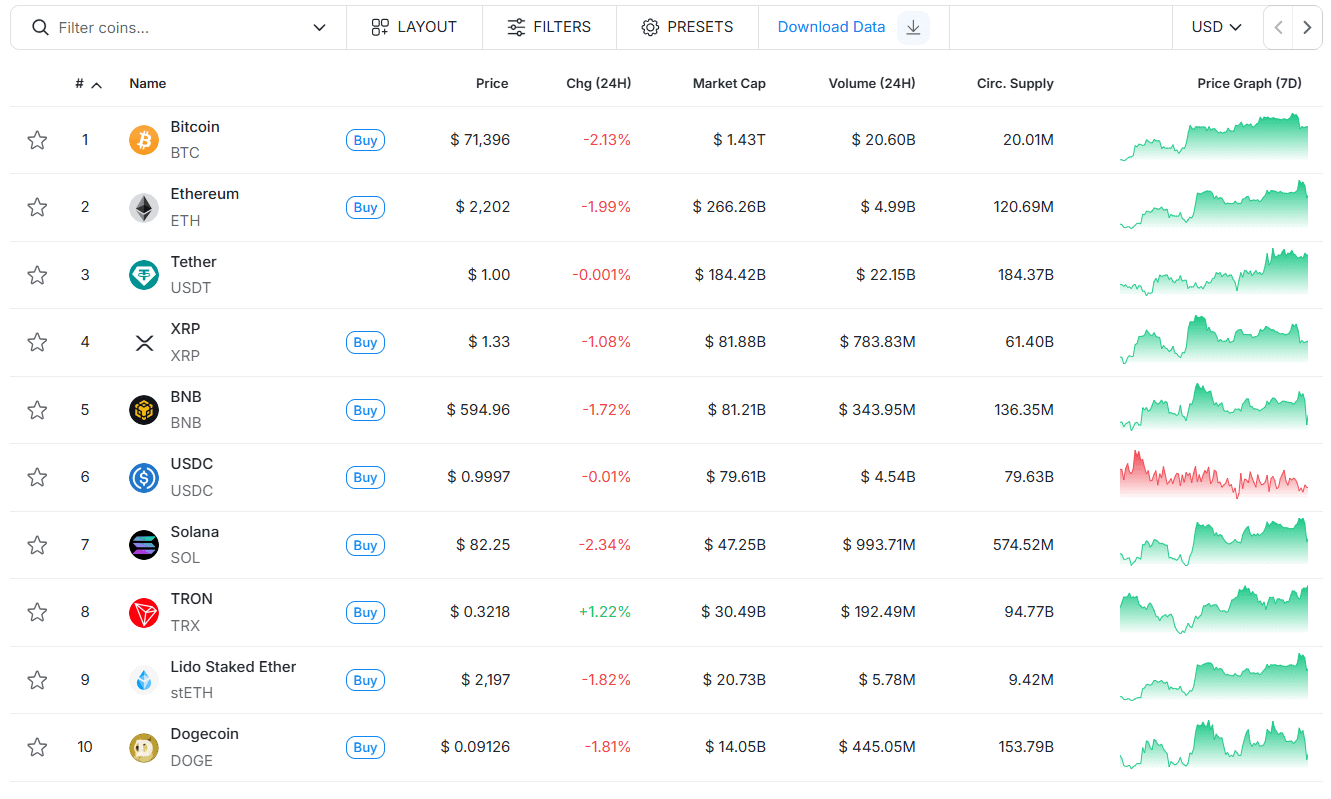Click the Buy button for Ethereum

click(x=365, y=208)
